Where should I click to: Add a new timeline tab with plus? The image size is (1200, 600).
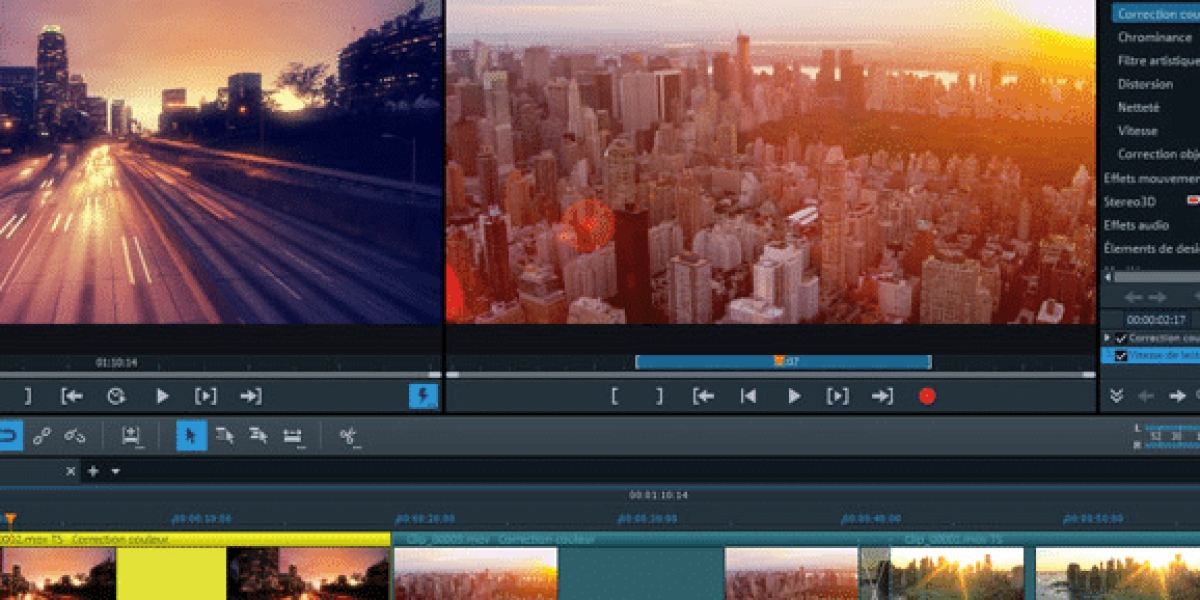pos(93,471)
